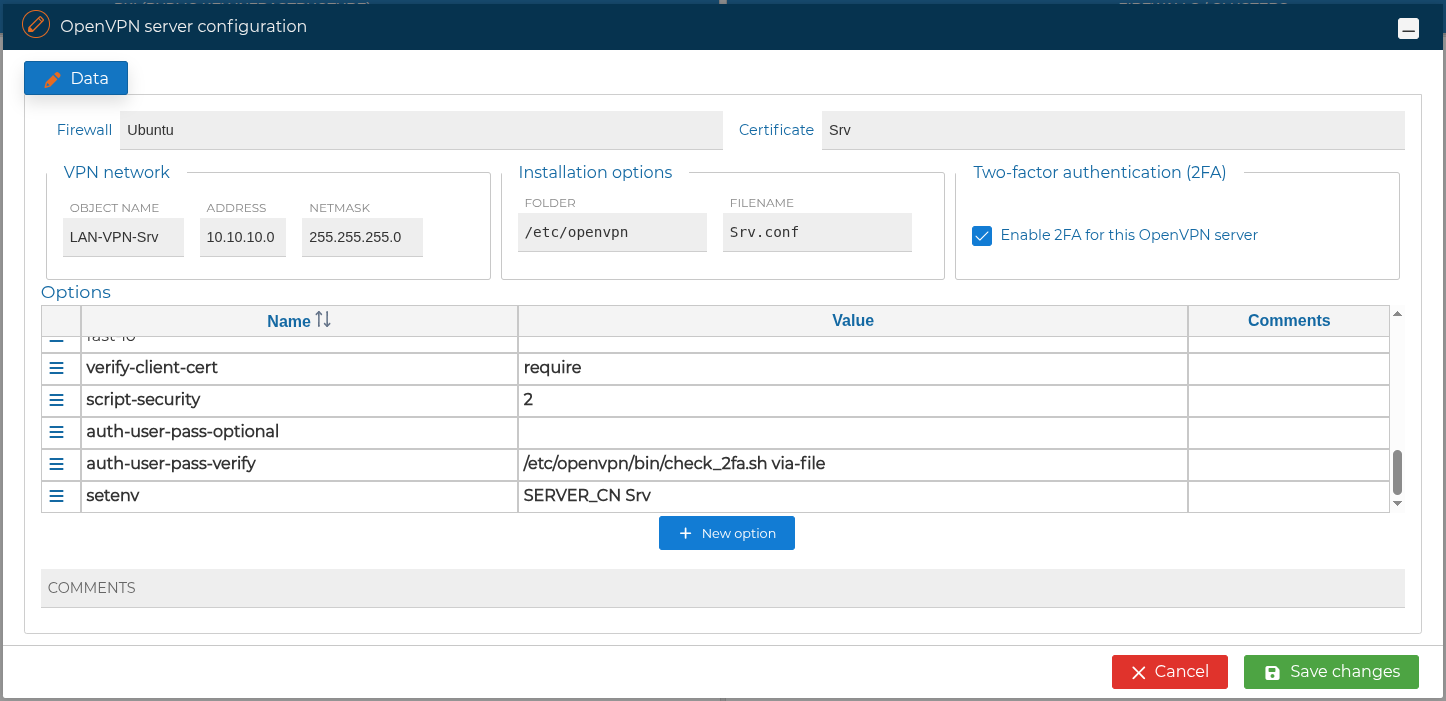This screenshot has width=1446, height=701.
Task: Click the options table scroll-up arrow
Action: point(1397,314)
